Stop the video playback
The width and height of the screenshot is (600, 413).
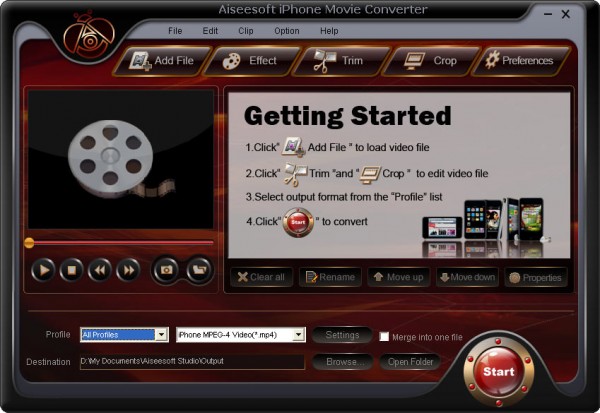(x=72, y=270)
